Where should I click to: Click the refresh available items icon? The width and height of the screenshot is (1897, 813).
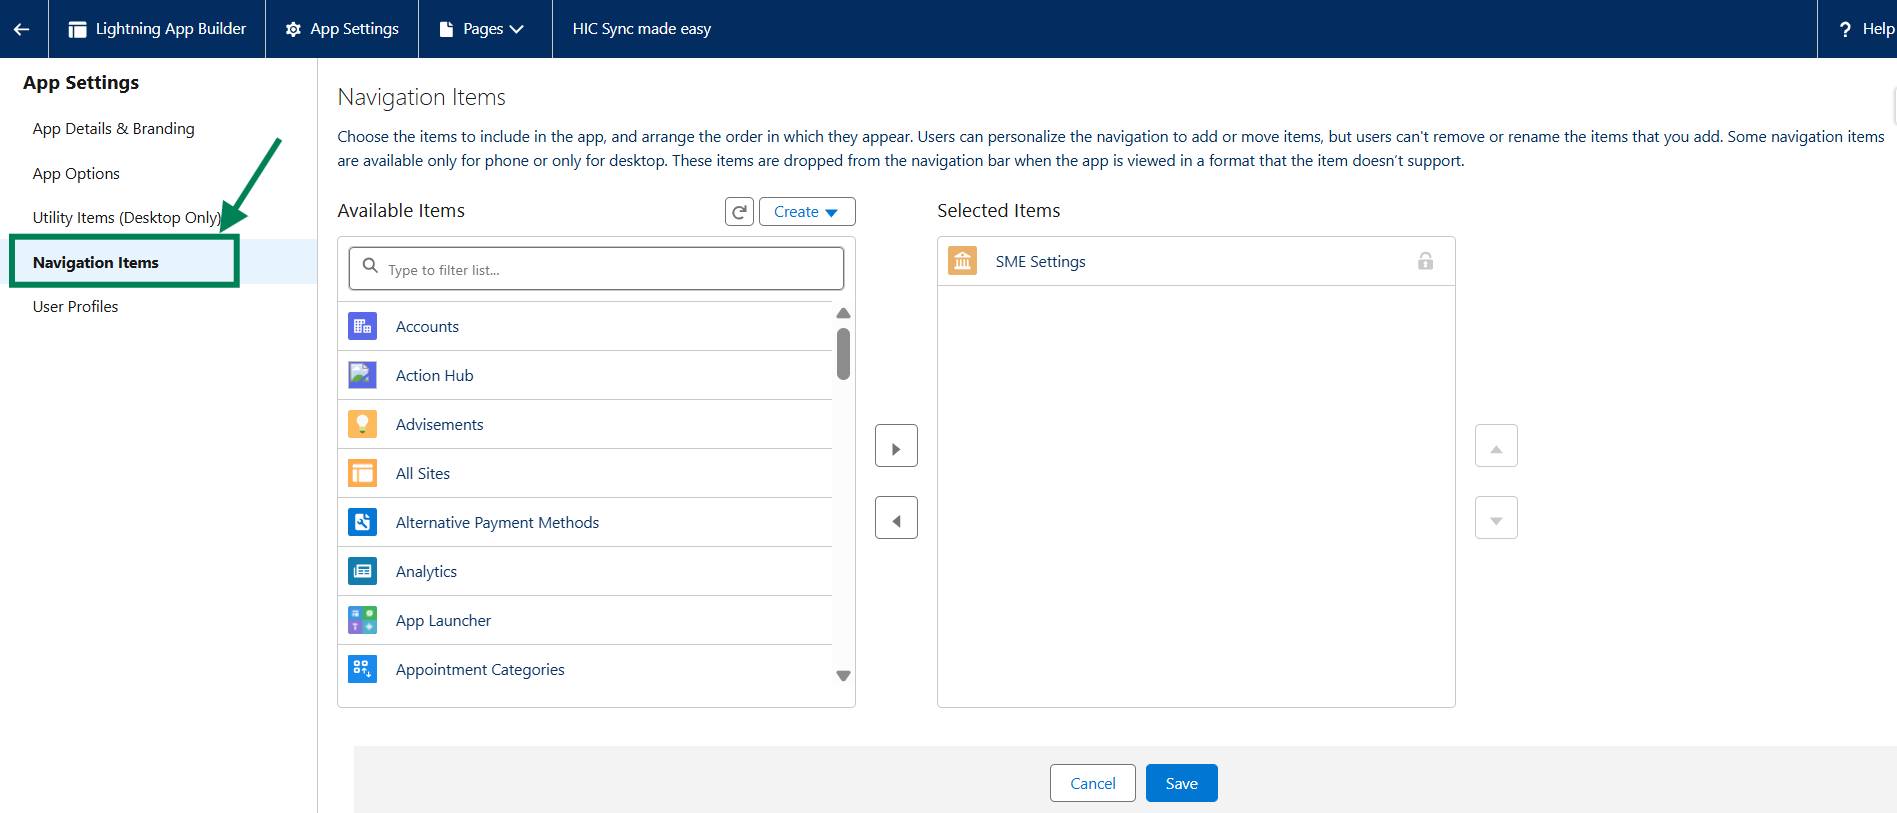pyautogui.click(x=739, y=212)
